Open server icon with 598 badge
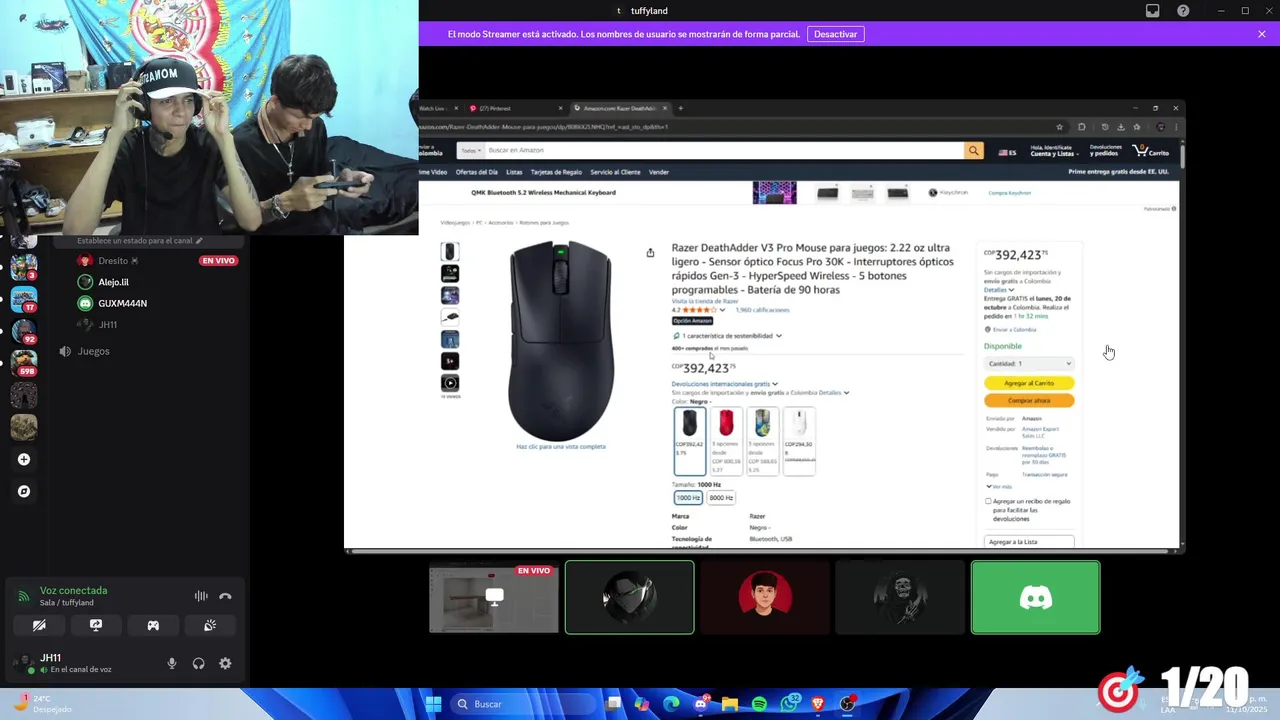This screenshot has width=1280, height=720. (x=24, y=362)
